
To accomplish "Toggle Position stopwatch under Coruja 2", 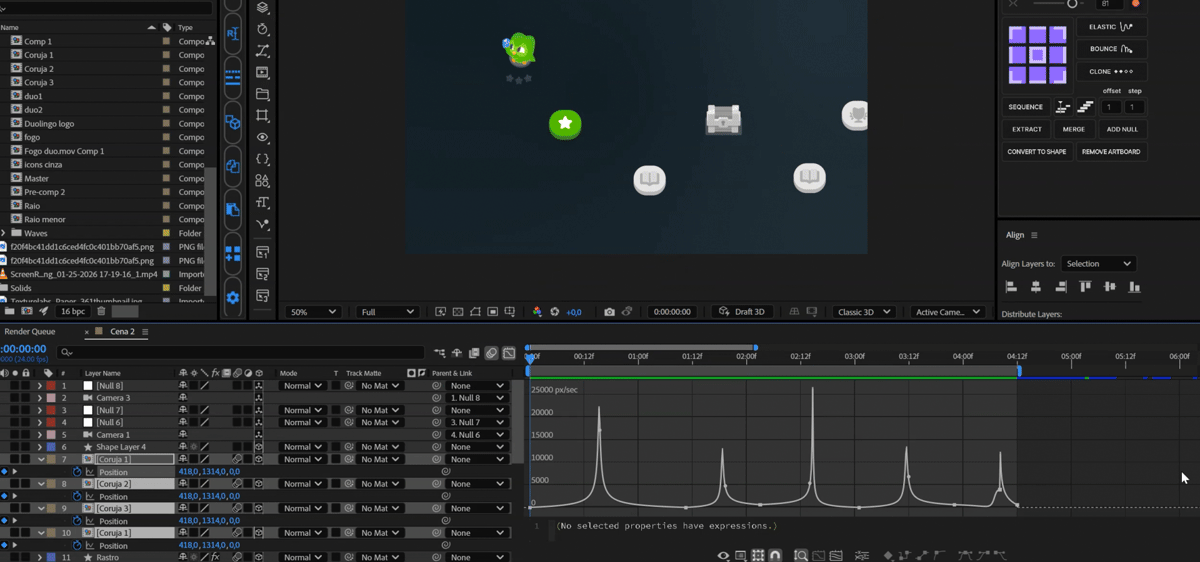I will tap(78, 496).
